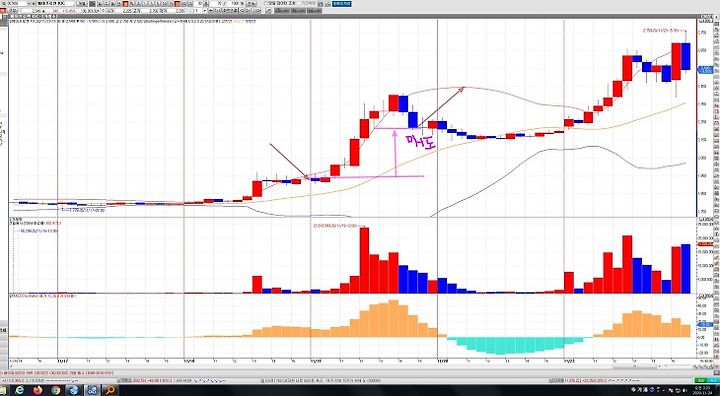Viewport: 720px width, 396px height.
Task: Click the red volume value label on volume axis
Action: pos(705,244)
